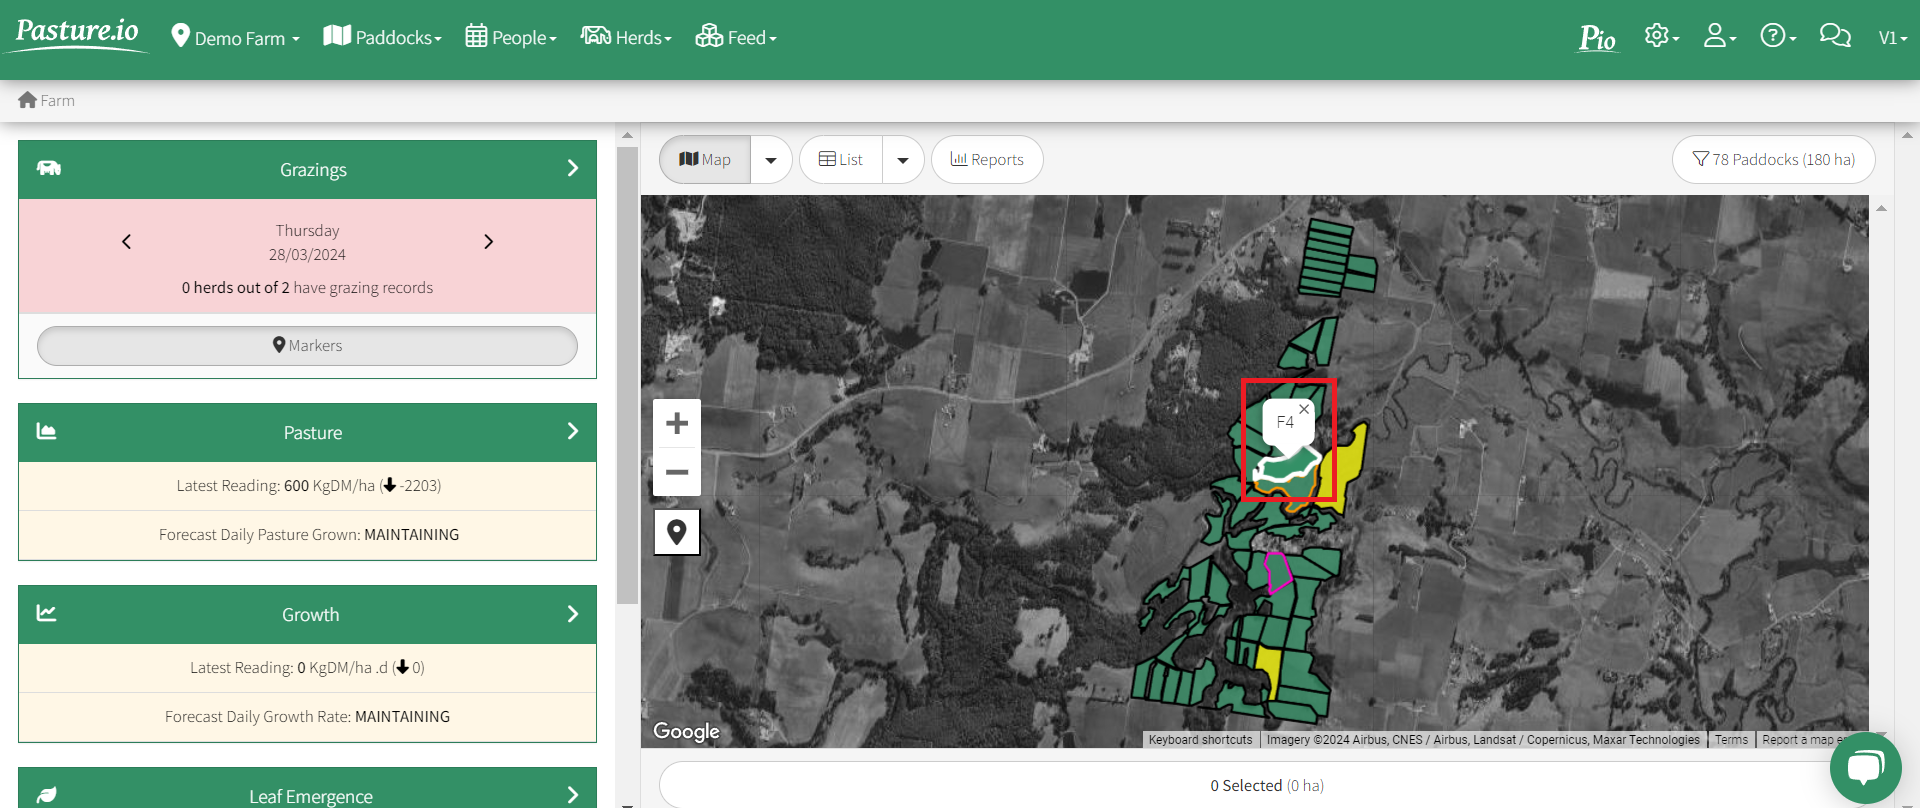Open the Reports view
This screenshot has width=1920, height=808.
pyautogui.click(x=987, y=160)
